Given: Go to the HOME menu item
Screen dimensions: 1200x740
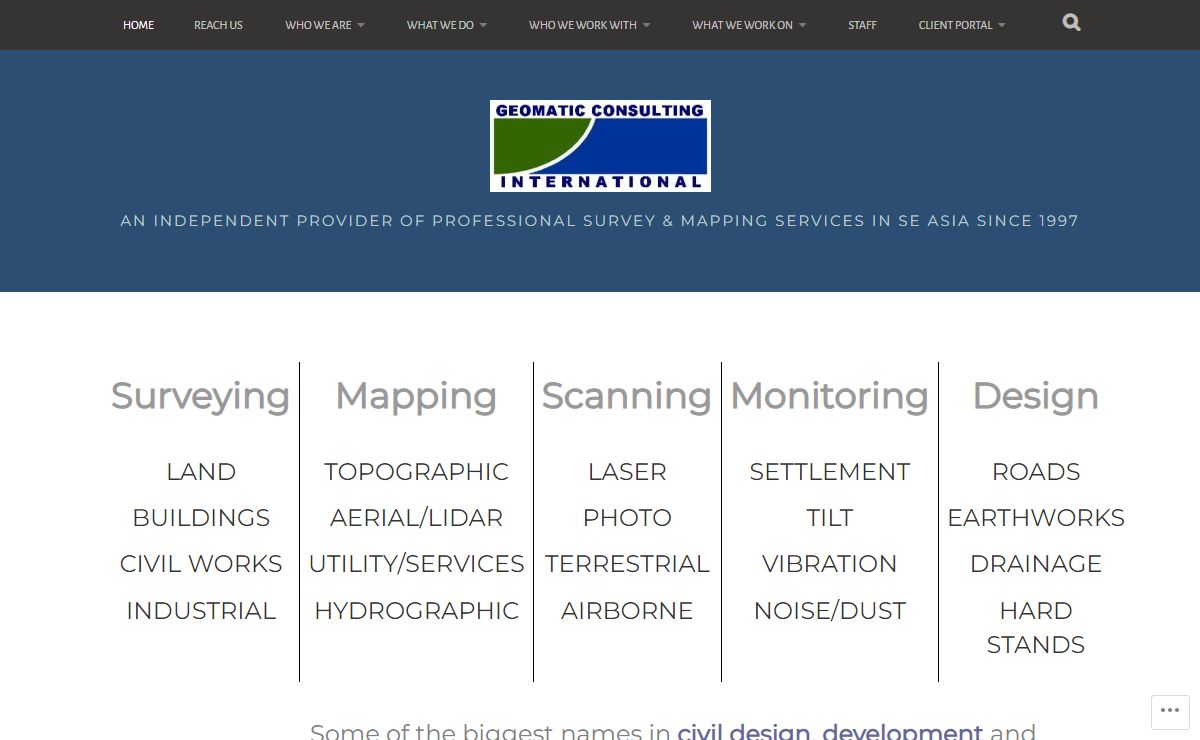Looking at the screenshot, I should click(x=138, y=25).
